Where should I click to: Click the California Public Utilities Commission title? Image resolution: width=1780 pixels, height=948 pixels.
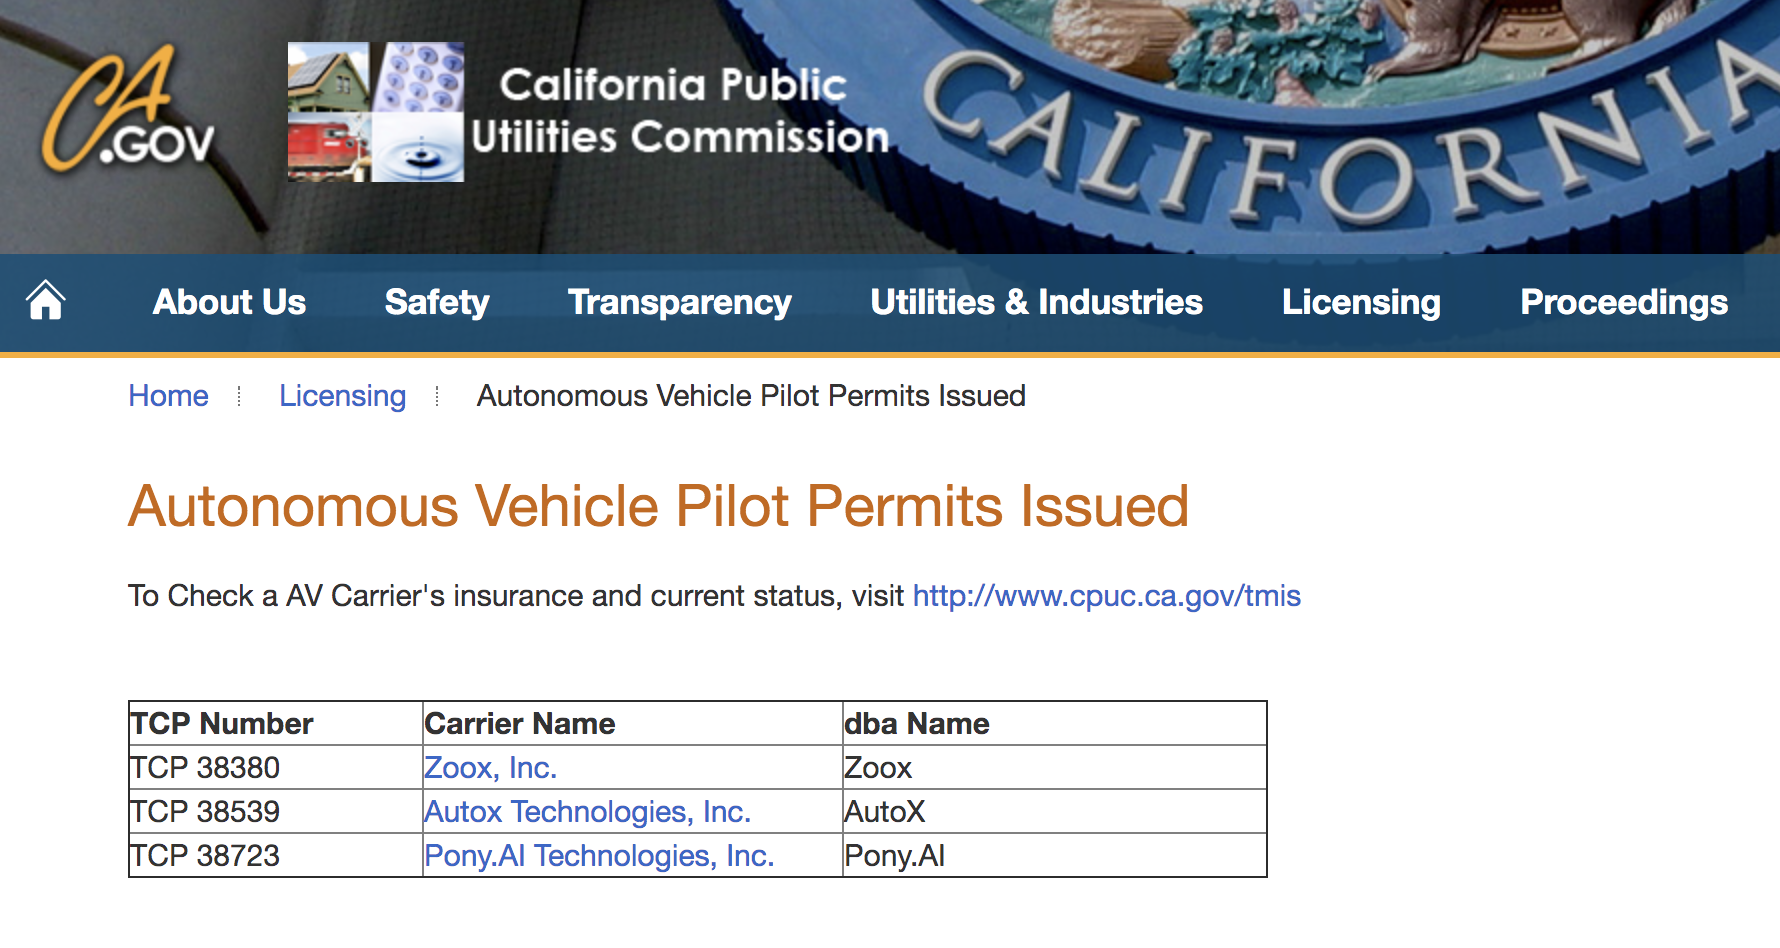click(x=678, y=112)
